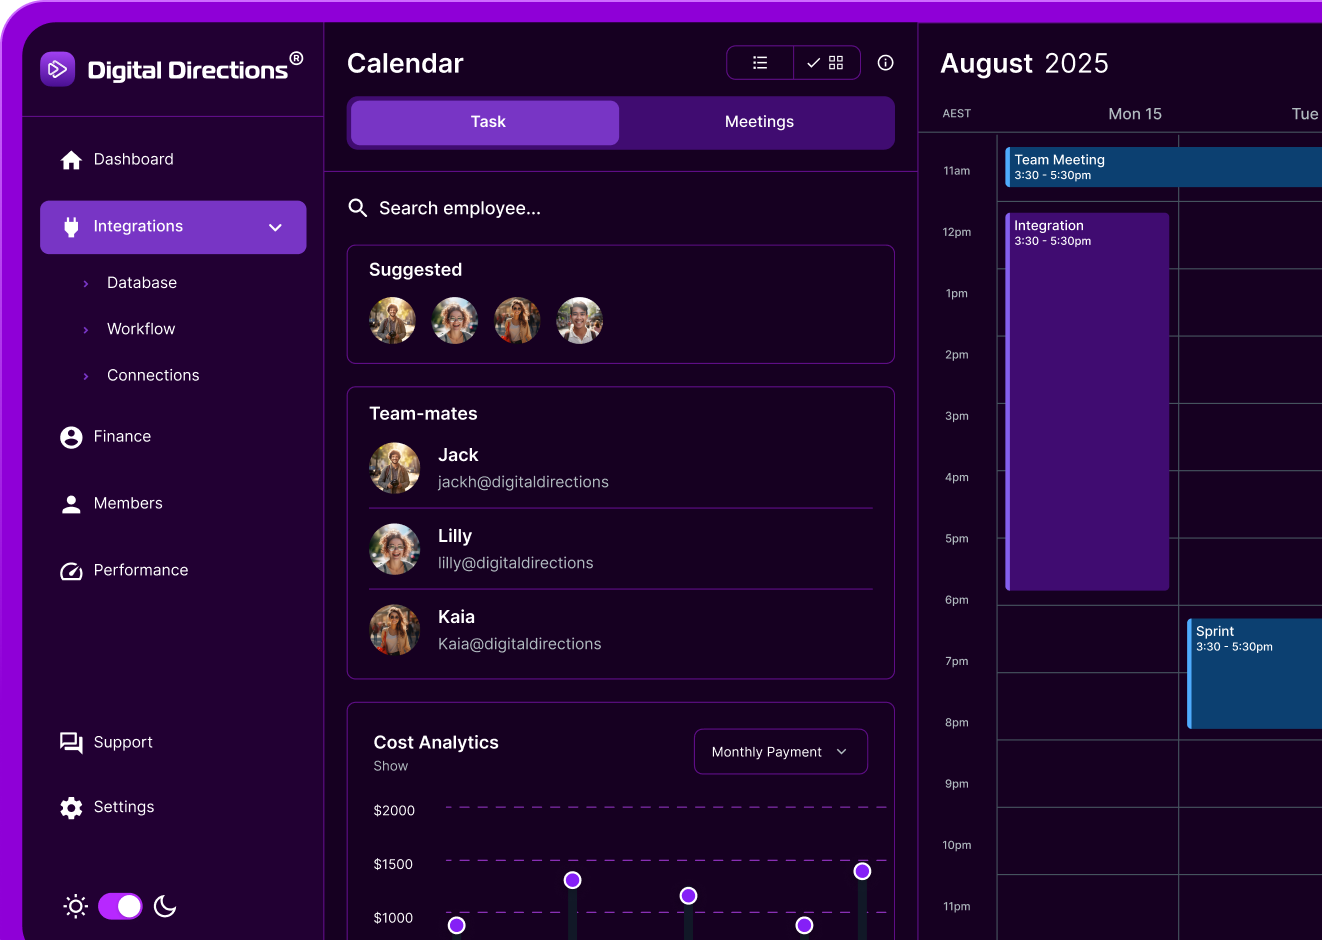Image resolution: width=1322 pixels, height=940 pixels.
Task: Open the Workflow submenu item
Action: 141,329
